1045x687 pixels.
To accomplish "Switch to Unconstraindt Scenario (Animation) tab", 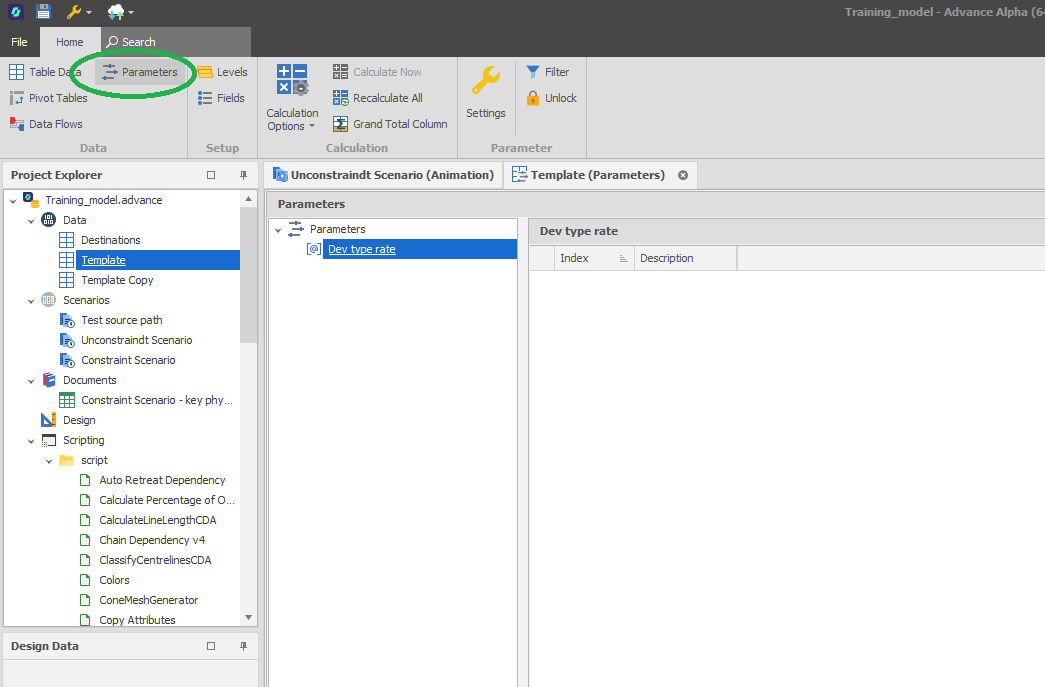I will [x=383, y=175].
